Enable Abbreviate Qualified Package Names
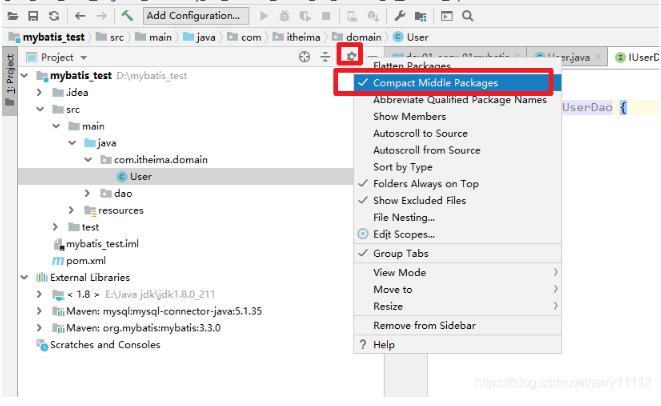 point(457,99)
